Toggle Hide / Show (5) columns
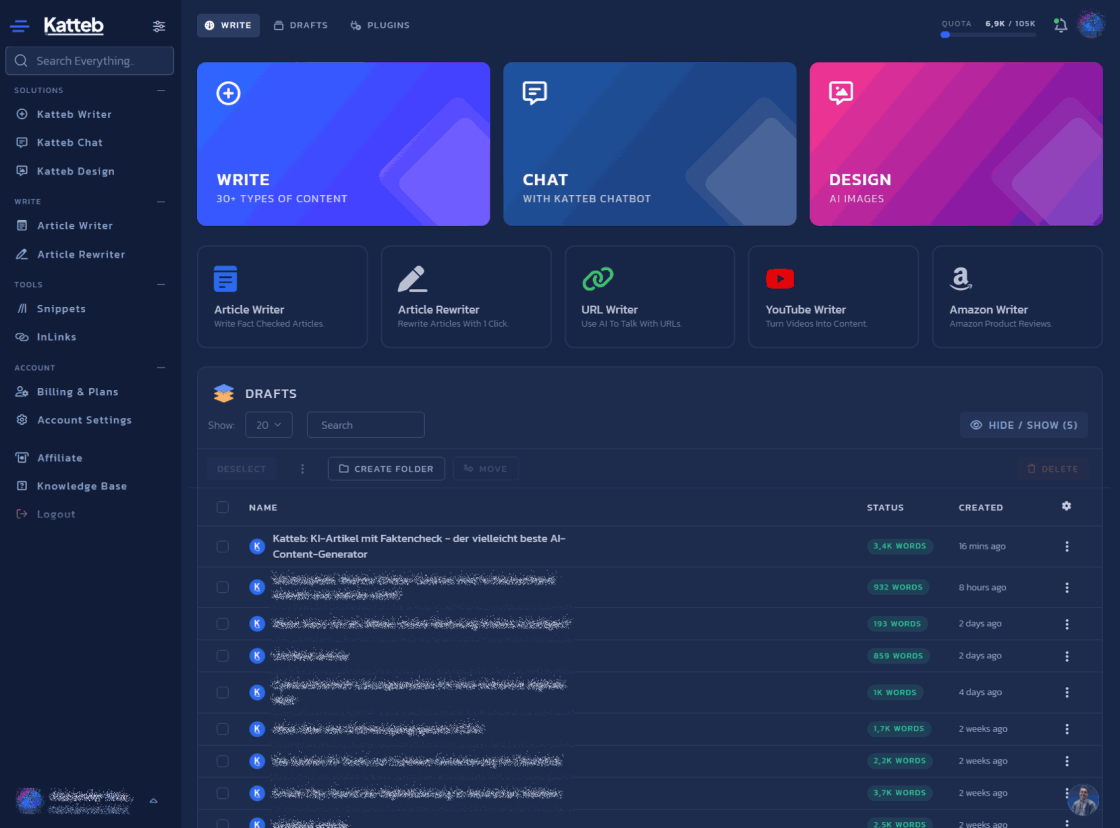Screen dimensions: 1120x828 [x=1023, y=425]
